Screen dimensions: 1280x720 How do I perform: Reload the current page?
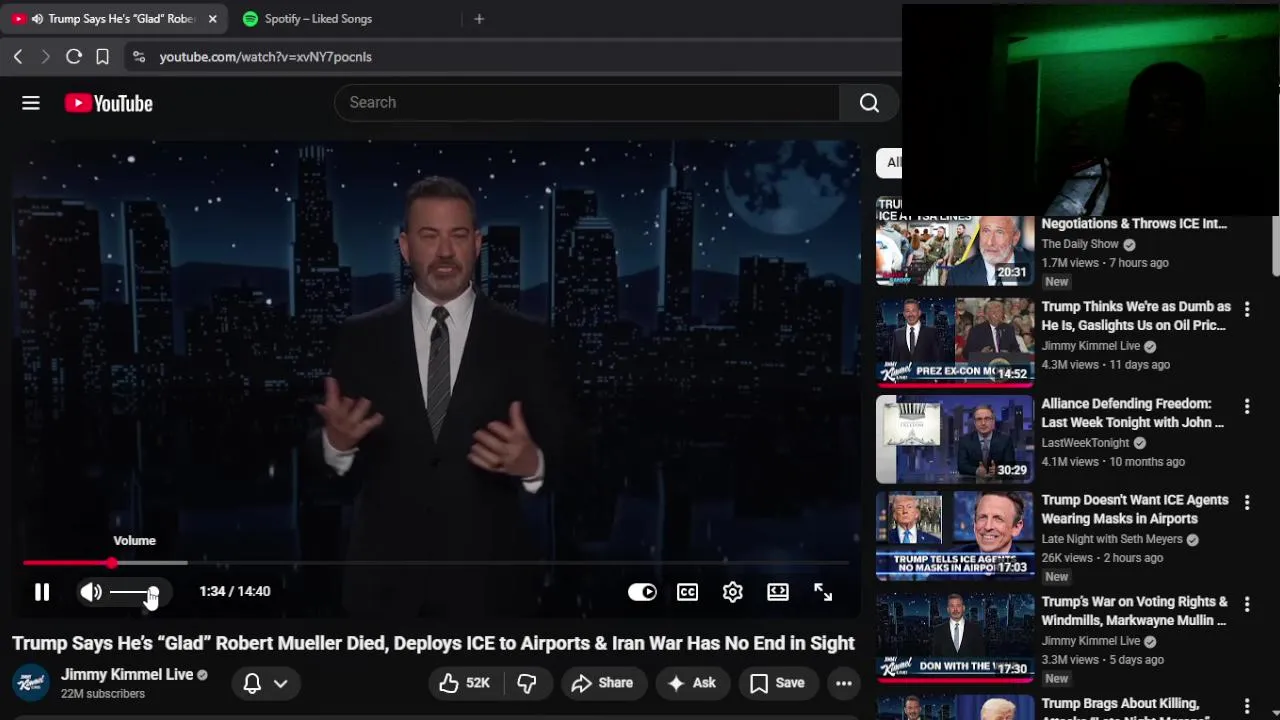(x=74, y=57)
